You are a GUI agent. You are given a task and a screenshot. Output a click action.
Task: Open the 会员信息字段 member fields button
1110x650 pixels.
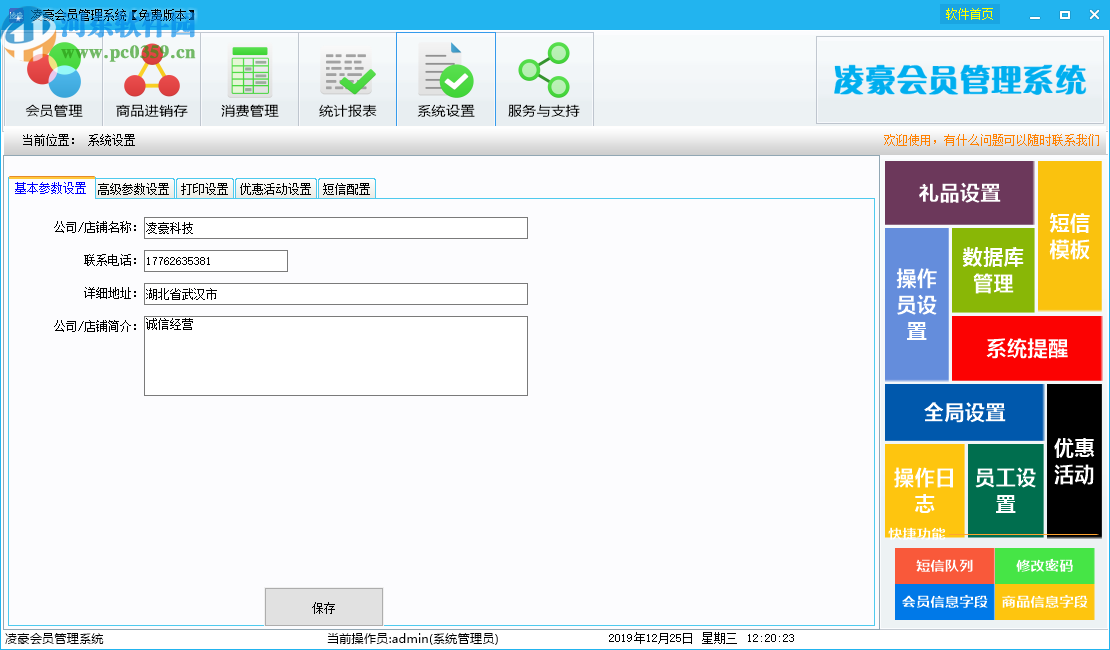click(x=943, y=602)
